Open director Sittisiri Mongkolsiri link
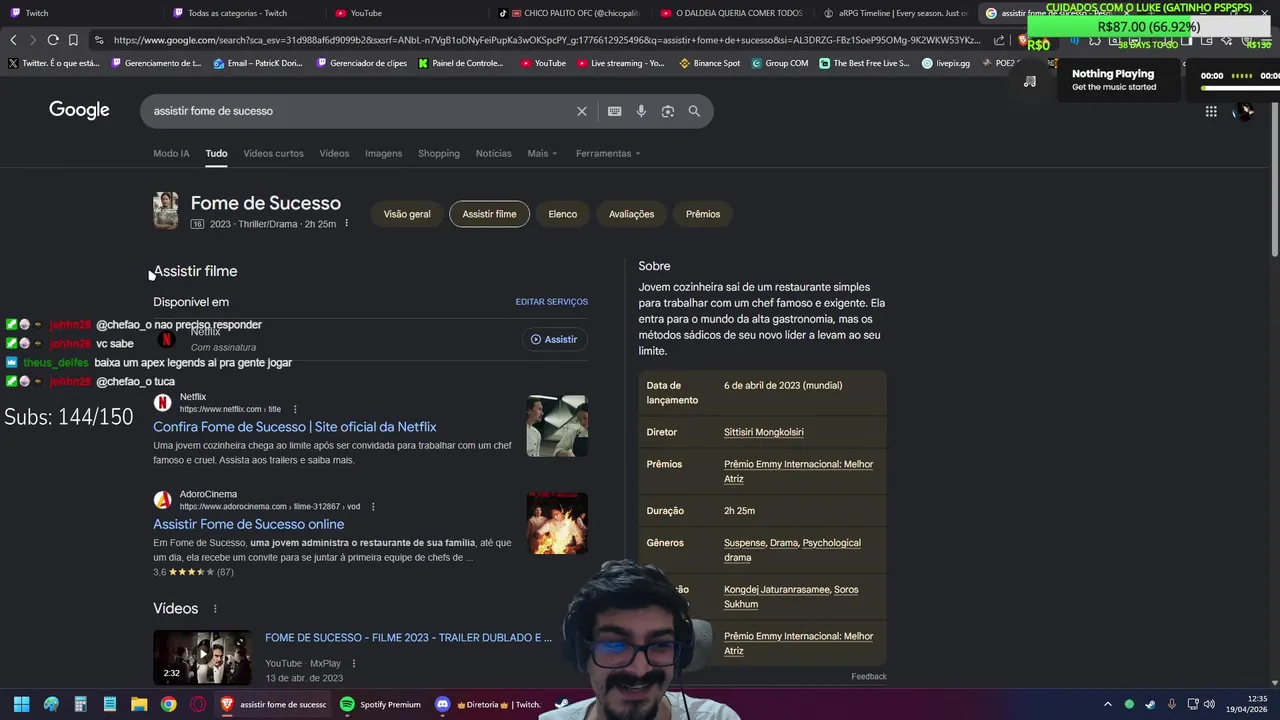The width and height of the screenshot is (1280, 720). 763,432
